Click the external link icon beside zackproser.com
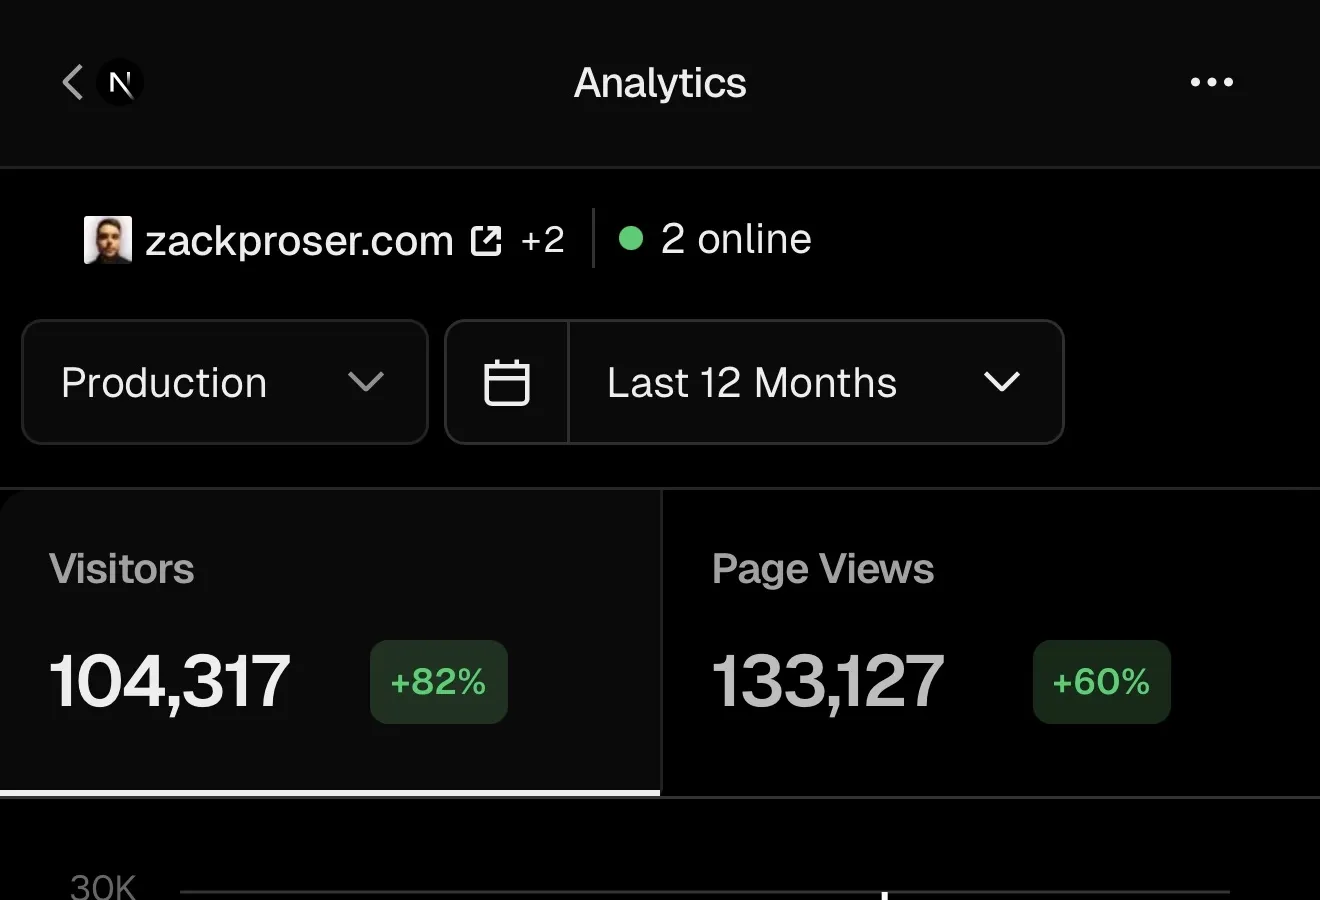Screen dimensions: 1320x900 tap(486, 239)
